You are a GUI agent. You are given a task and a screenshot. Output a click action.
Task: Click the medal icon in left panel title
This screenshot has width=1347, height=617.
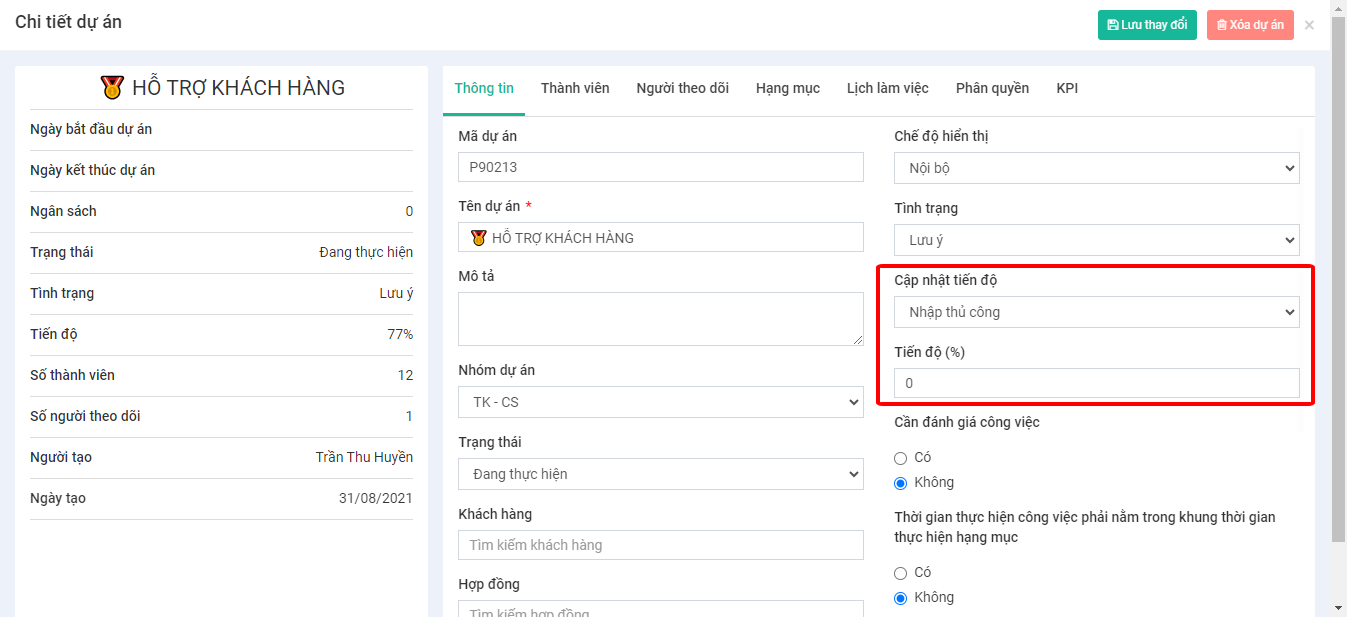112,88
